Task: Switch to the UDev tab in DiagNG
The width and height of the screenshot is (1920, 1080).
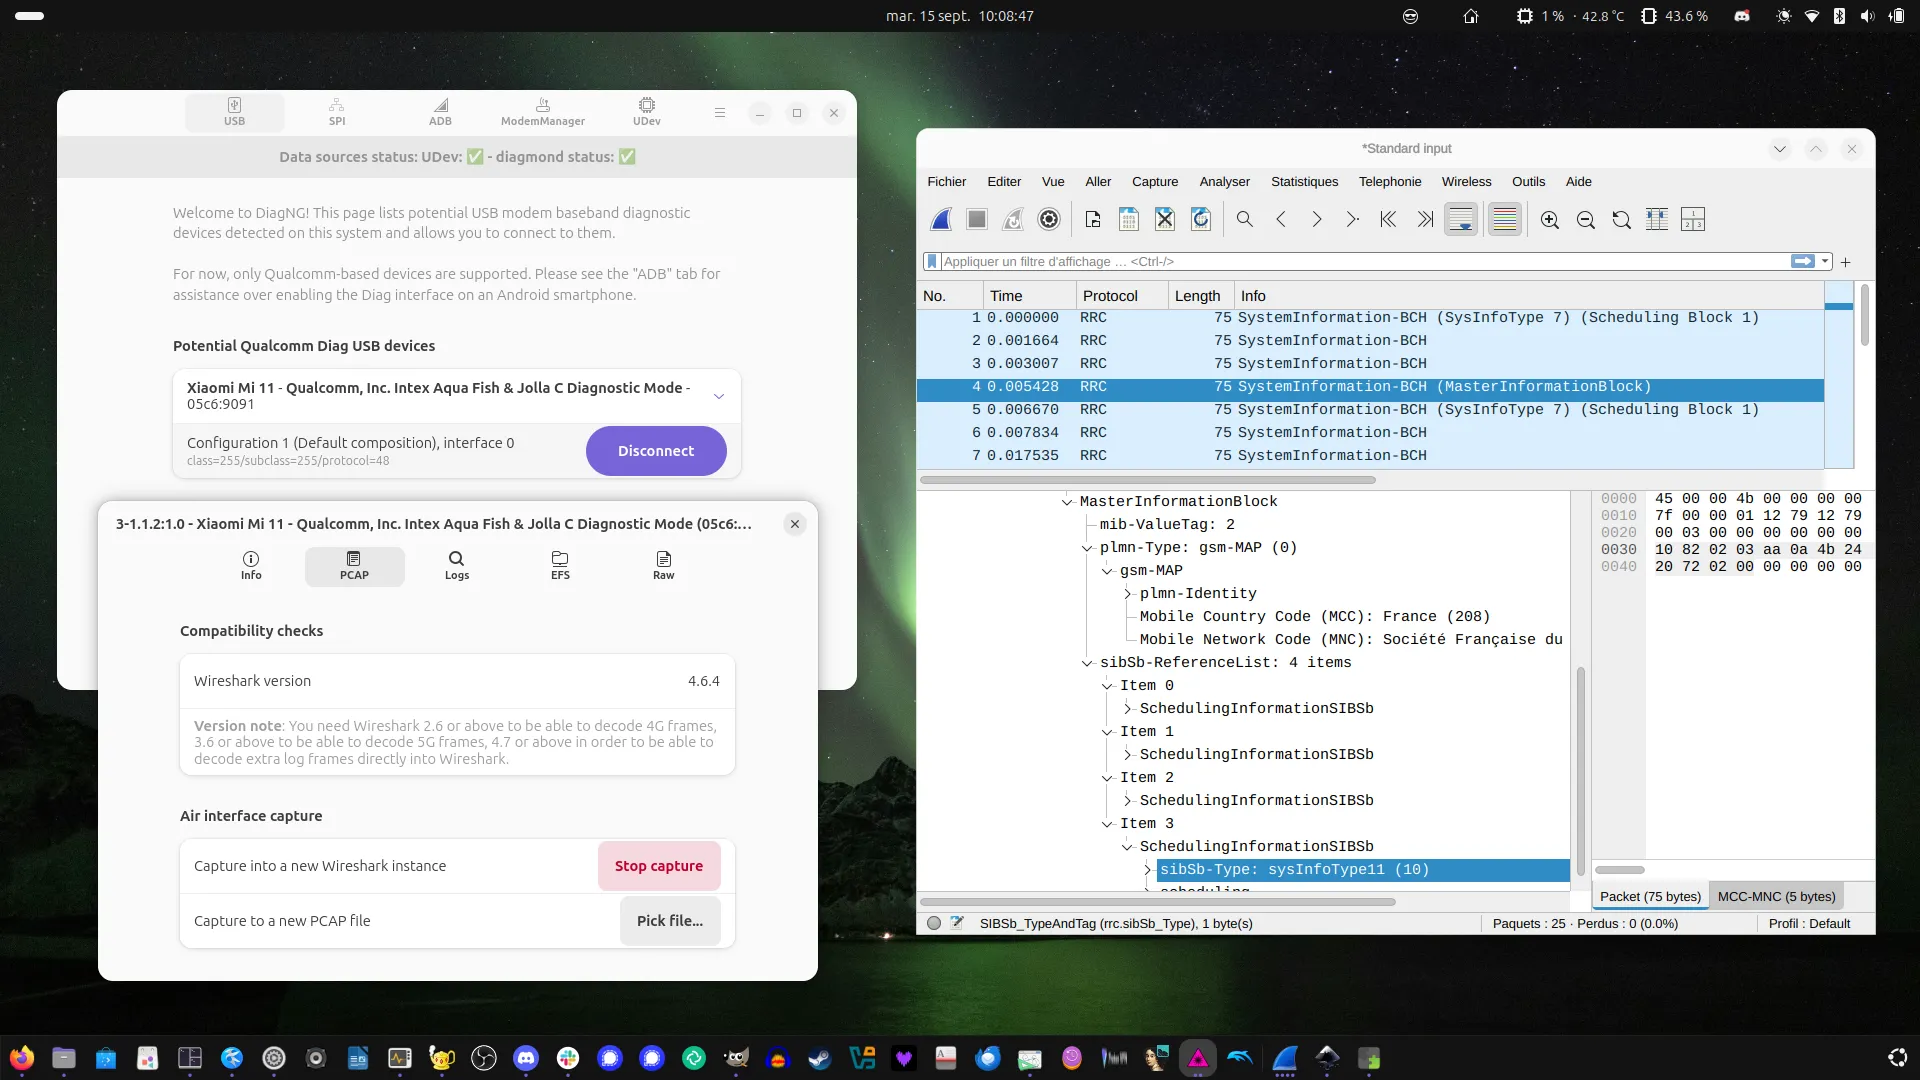Action: (647, 112)
